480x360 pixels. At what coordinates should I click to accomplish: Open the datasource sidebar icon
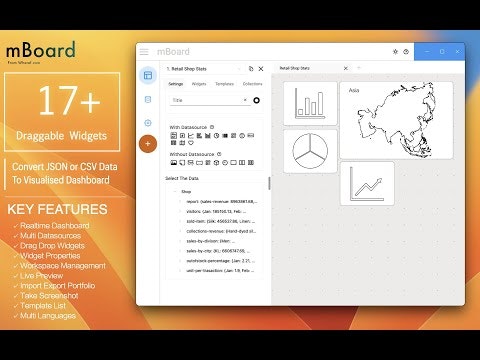(148, 99)
